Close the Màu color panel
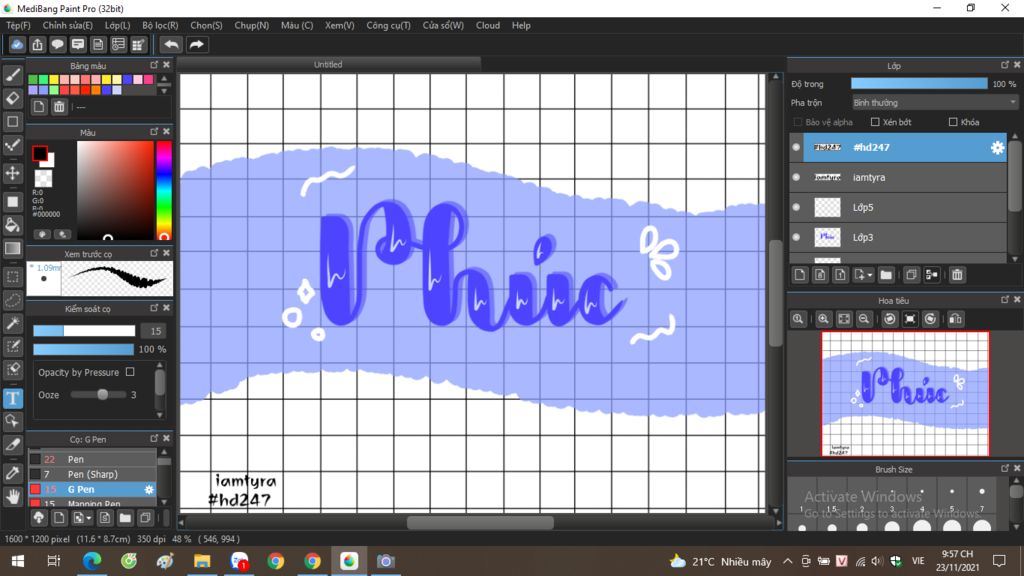The image size is (1024, 576). click(x=167, y=132)
